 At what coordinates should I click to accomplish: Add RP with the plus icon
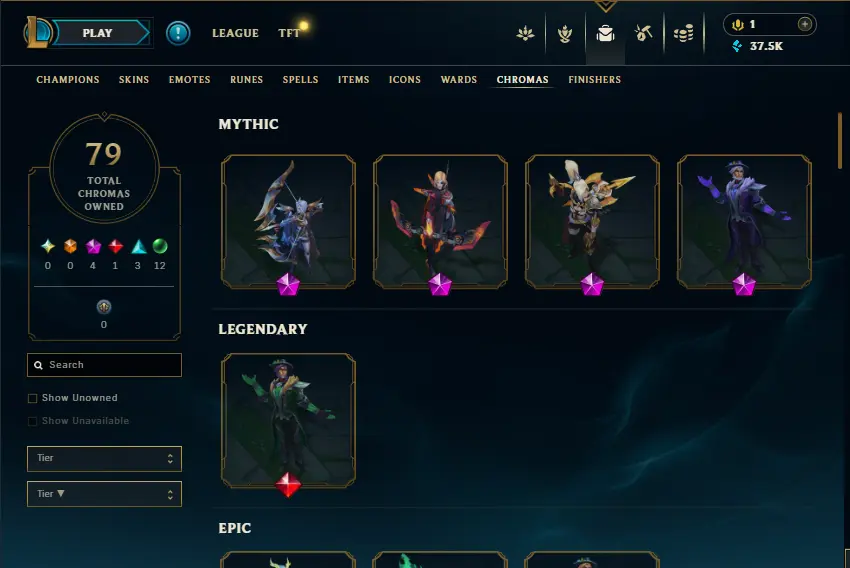[x=804, y=24]
